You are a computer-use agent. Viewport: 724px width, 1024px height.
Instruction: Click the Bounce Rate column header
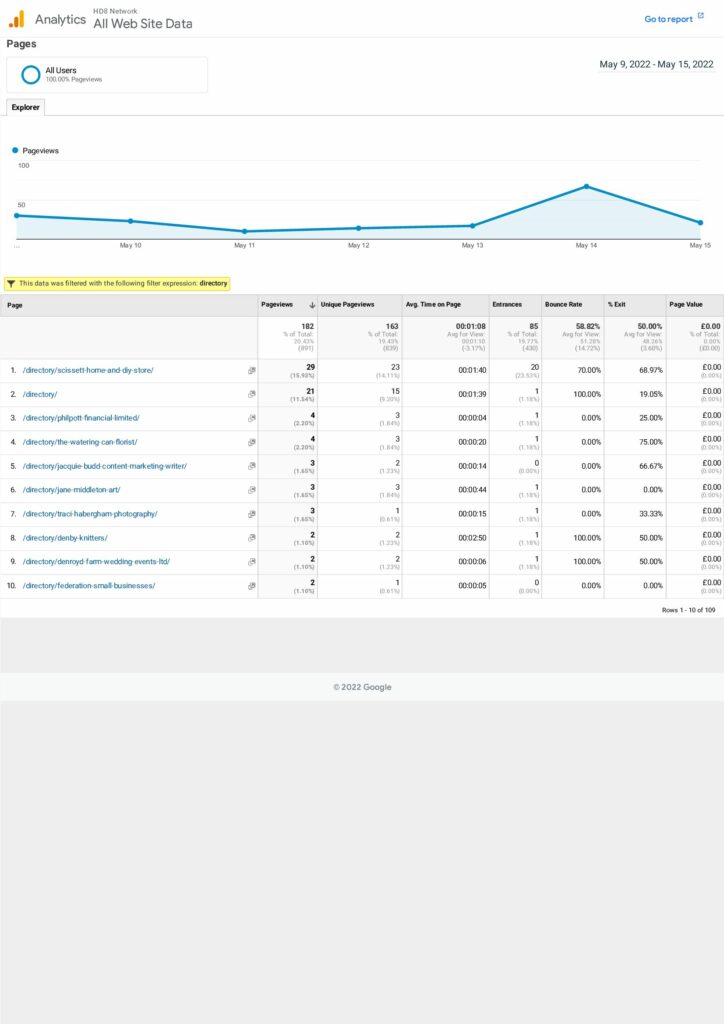[562, 305]
